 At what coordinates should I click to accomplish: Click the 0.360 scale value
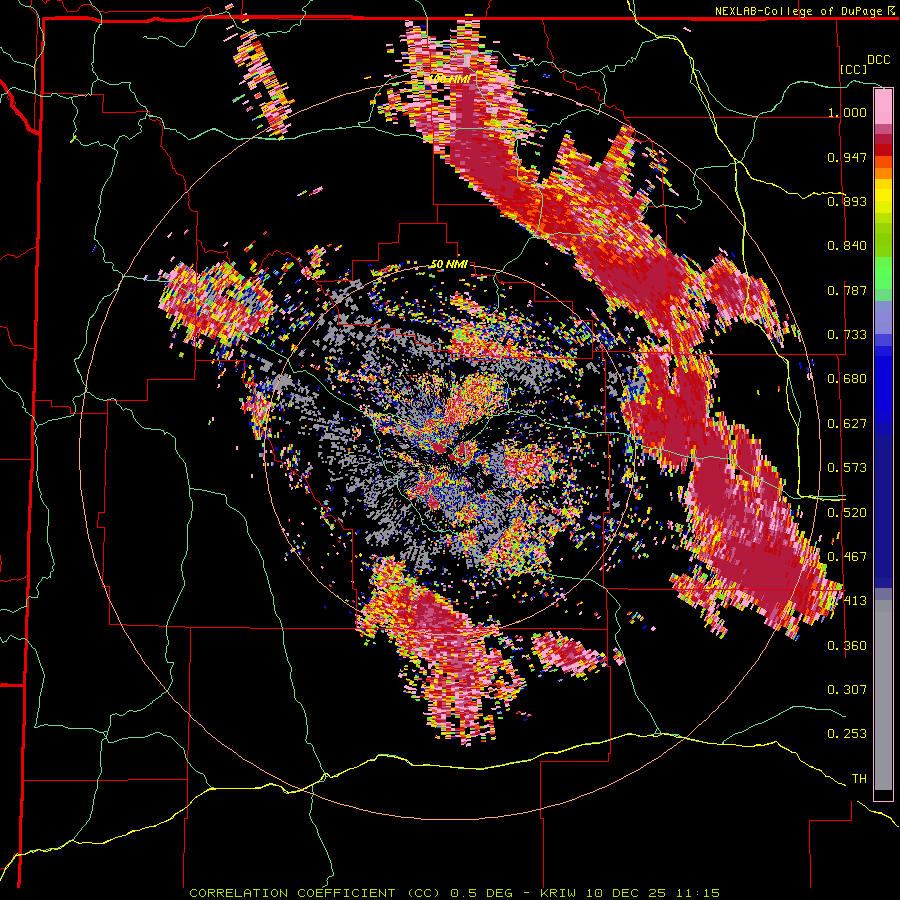click(847, 646)
